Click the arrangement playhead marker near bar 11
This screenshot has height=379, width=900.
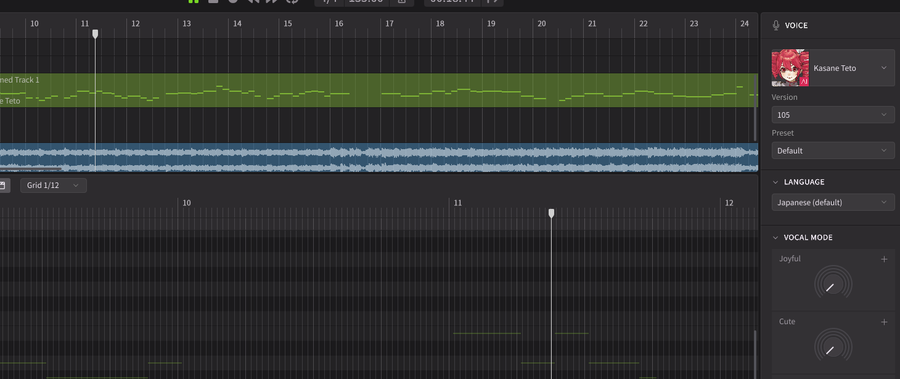[95, 34]
